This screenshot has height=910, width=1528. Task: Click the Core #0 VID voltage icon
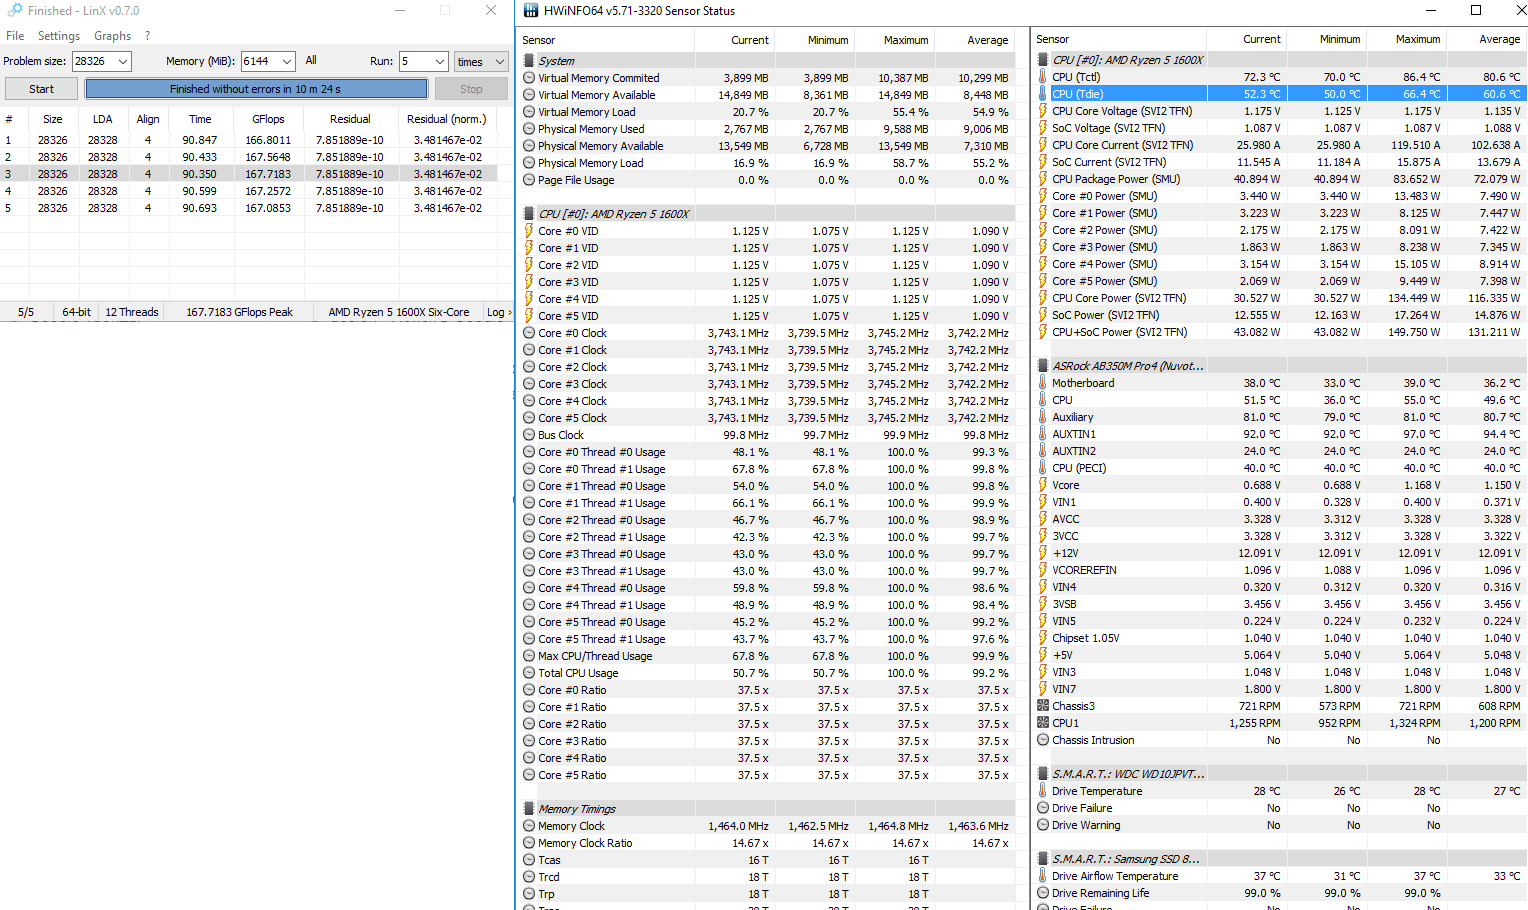pyautogui.click(x=529, y=231)
